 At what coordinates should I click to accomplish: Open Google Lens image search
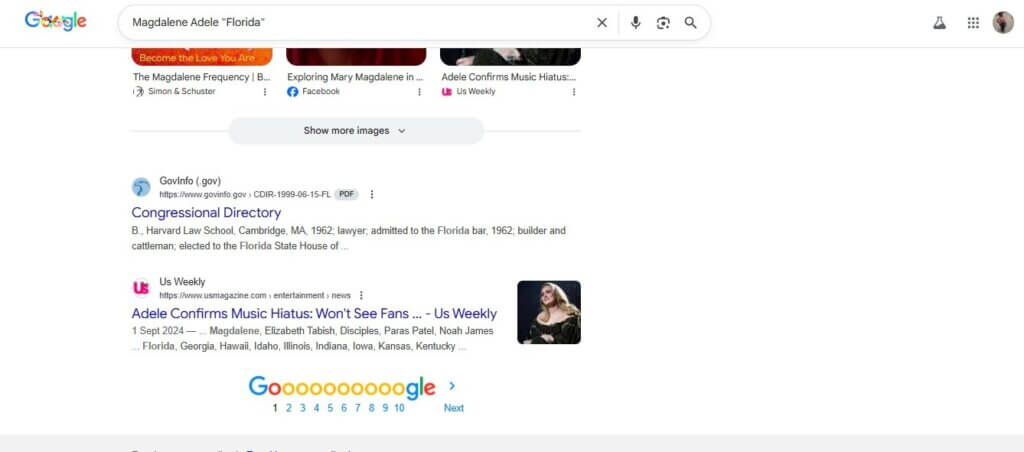pyautogui.click(x=662, y=22)
